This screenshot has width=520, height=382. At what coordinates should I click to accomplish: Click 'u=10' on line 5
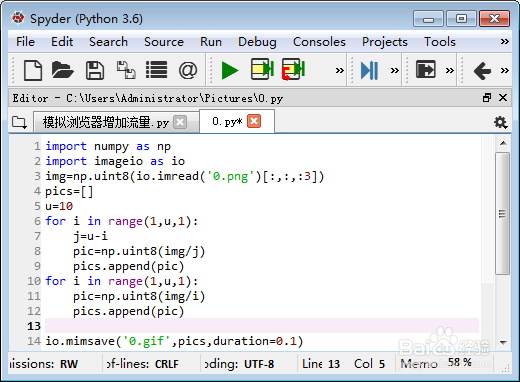point(59,206)
